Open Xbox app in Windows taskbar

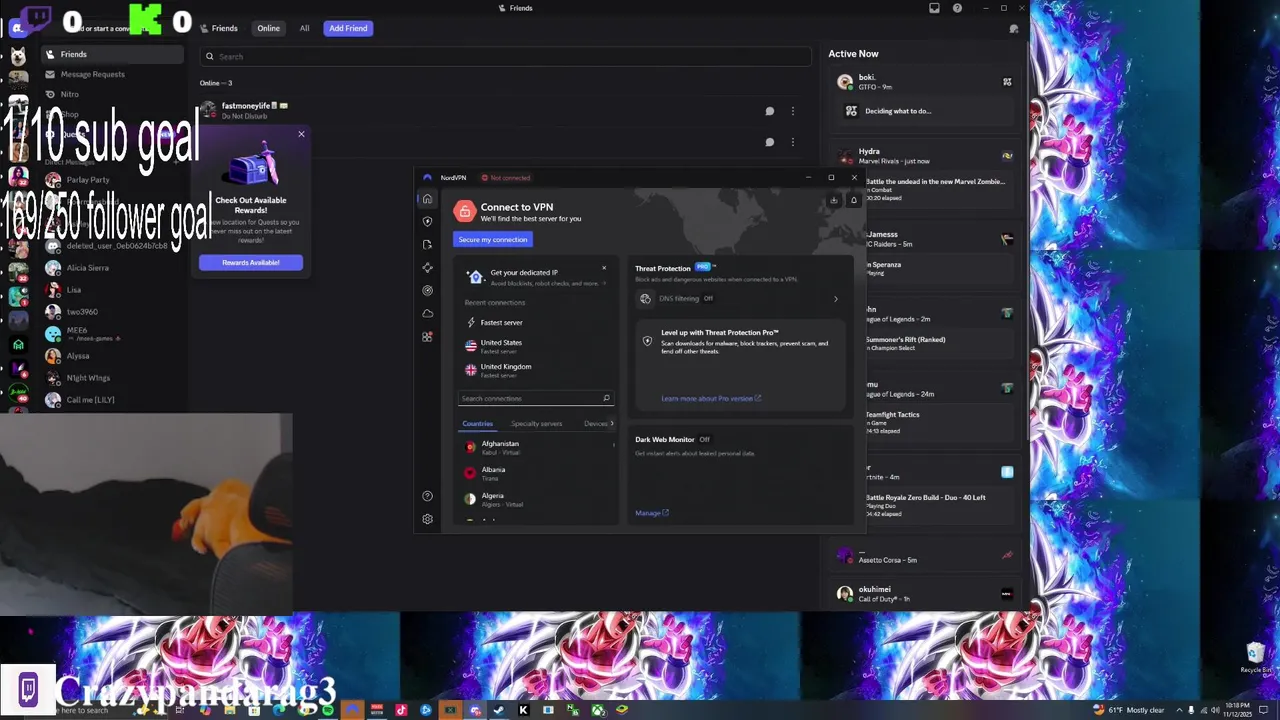tap(597, 710)
